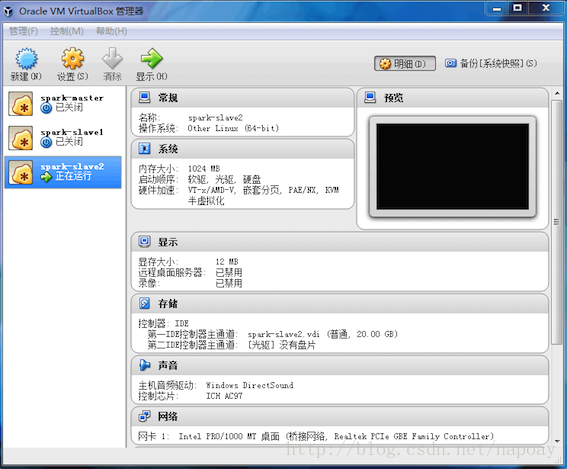Select spark-slave1 in the VM list

[x=63, y=138]
